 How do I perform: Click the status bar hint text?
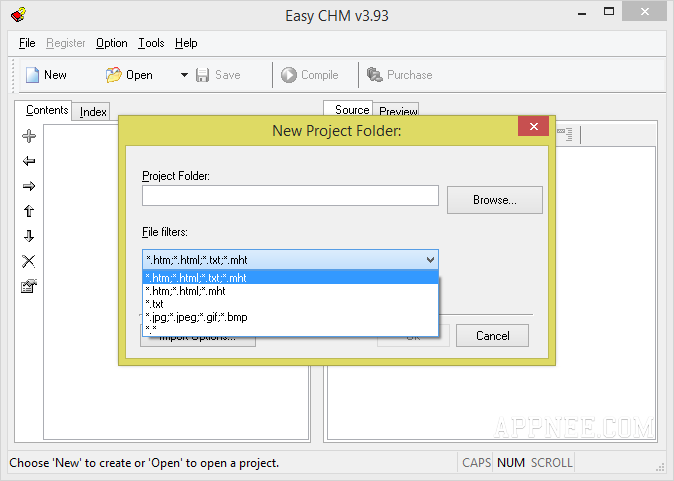[144, 463]
